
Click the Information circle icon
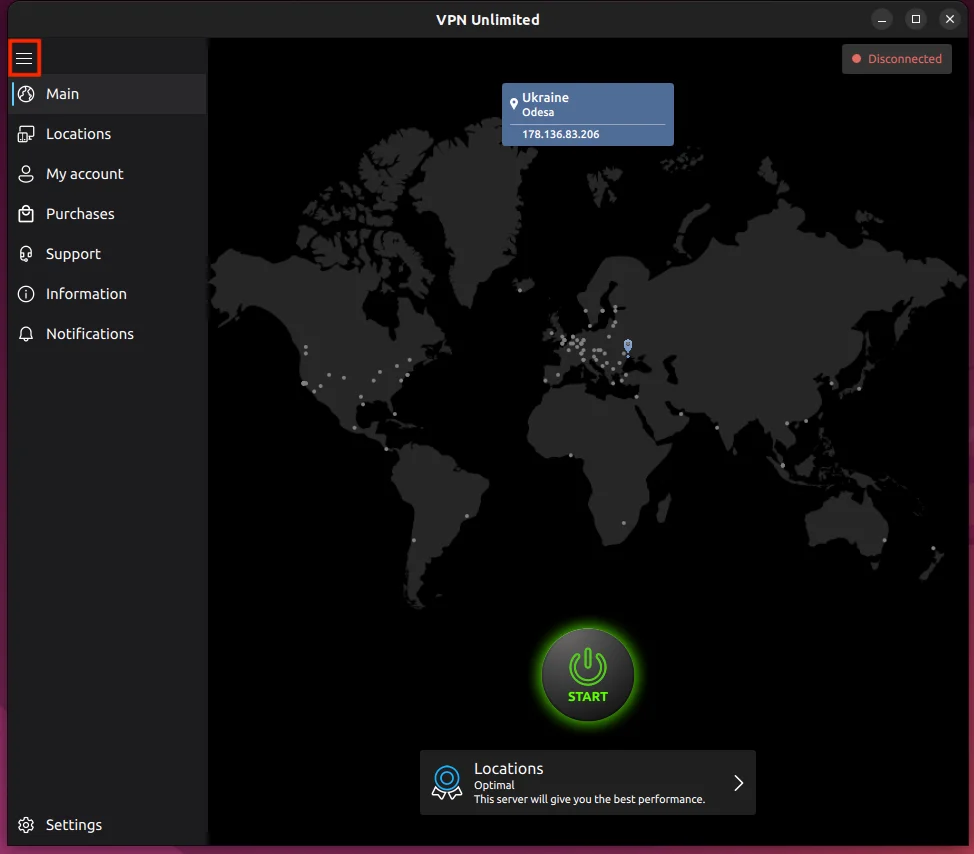[x=27, y=294]
